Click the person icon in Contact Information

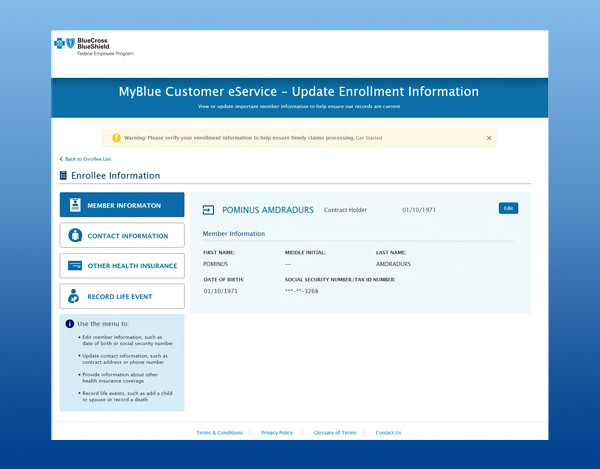[75, 235]
